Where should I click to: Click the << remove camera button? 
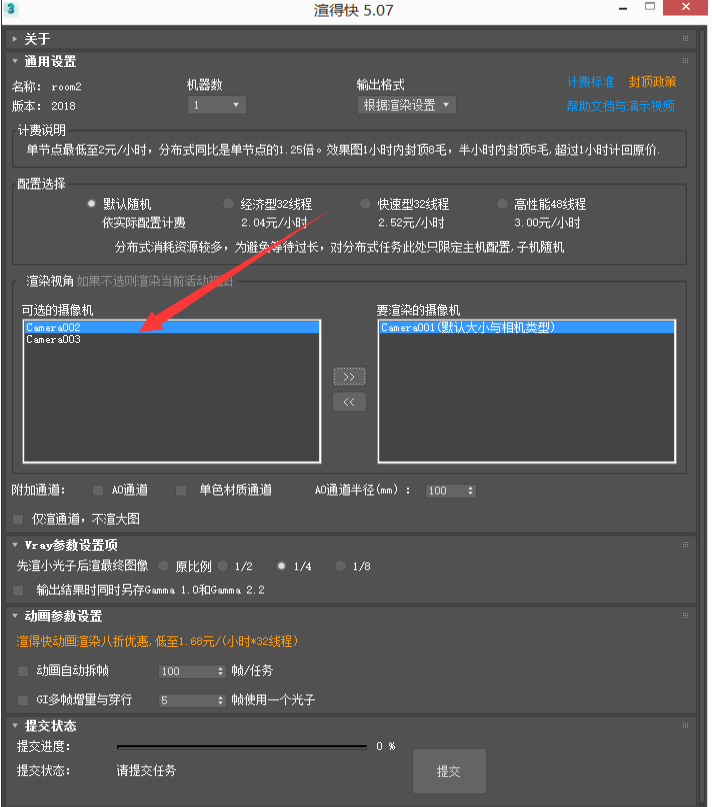(349, 402)
